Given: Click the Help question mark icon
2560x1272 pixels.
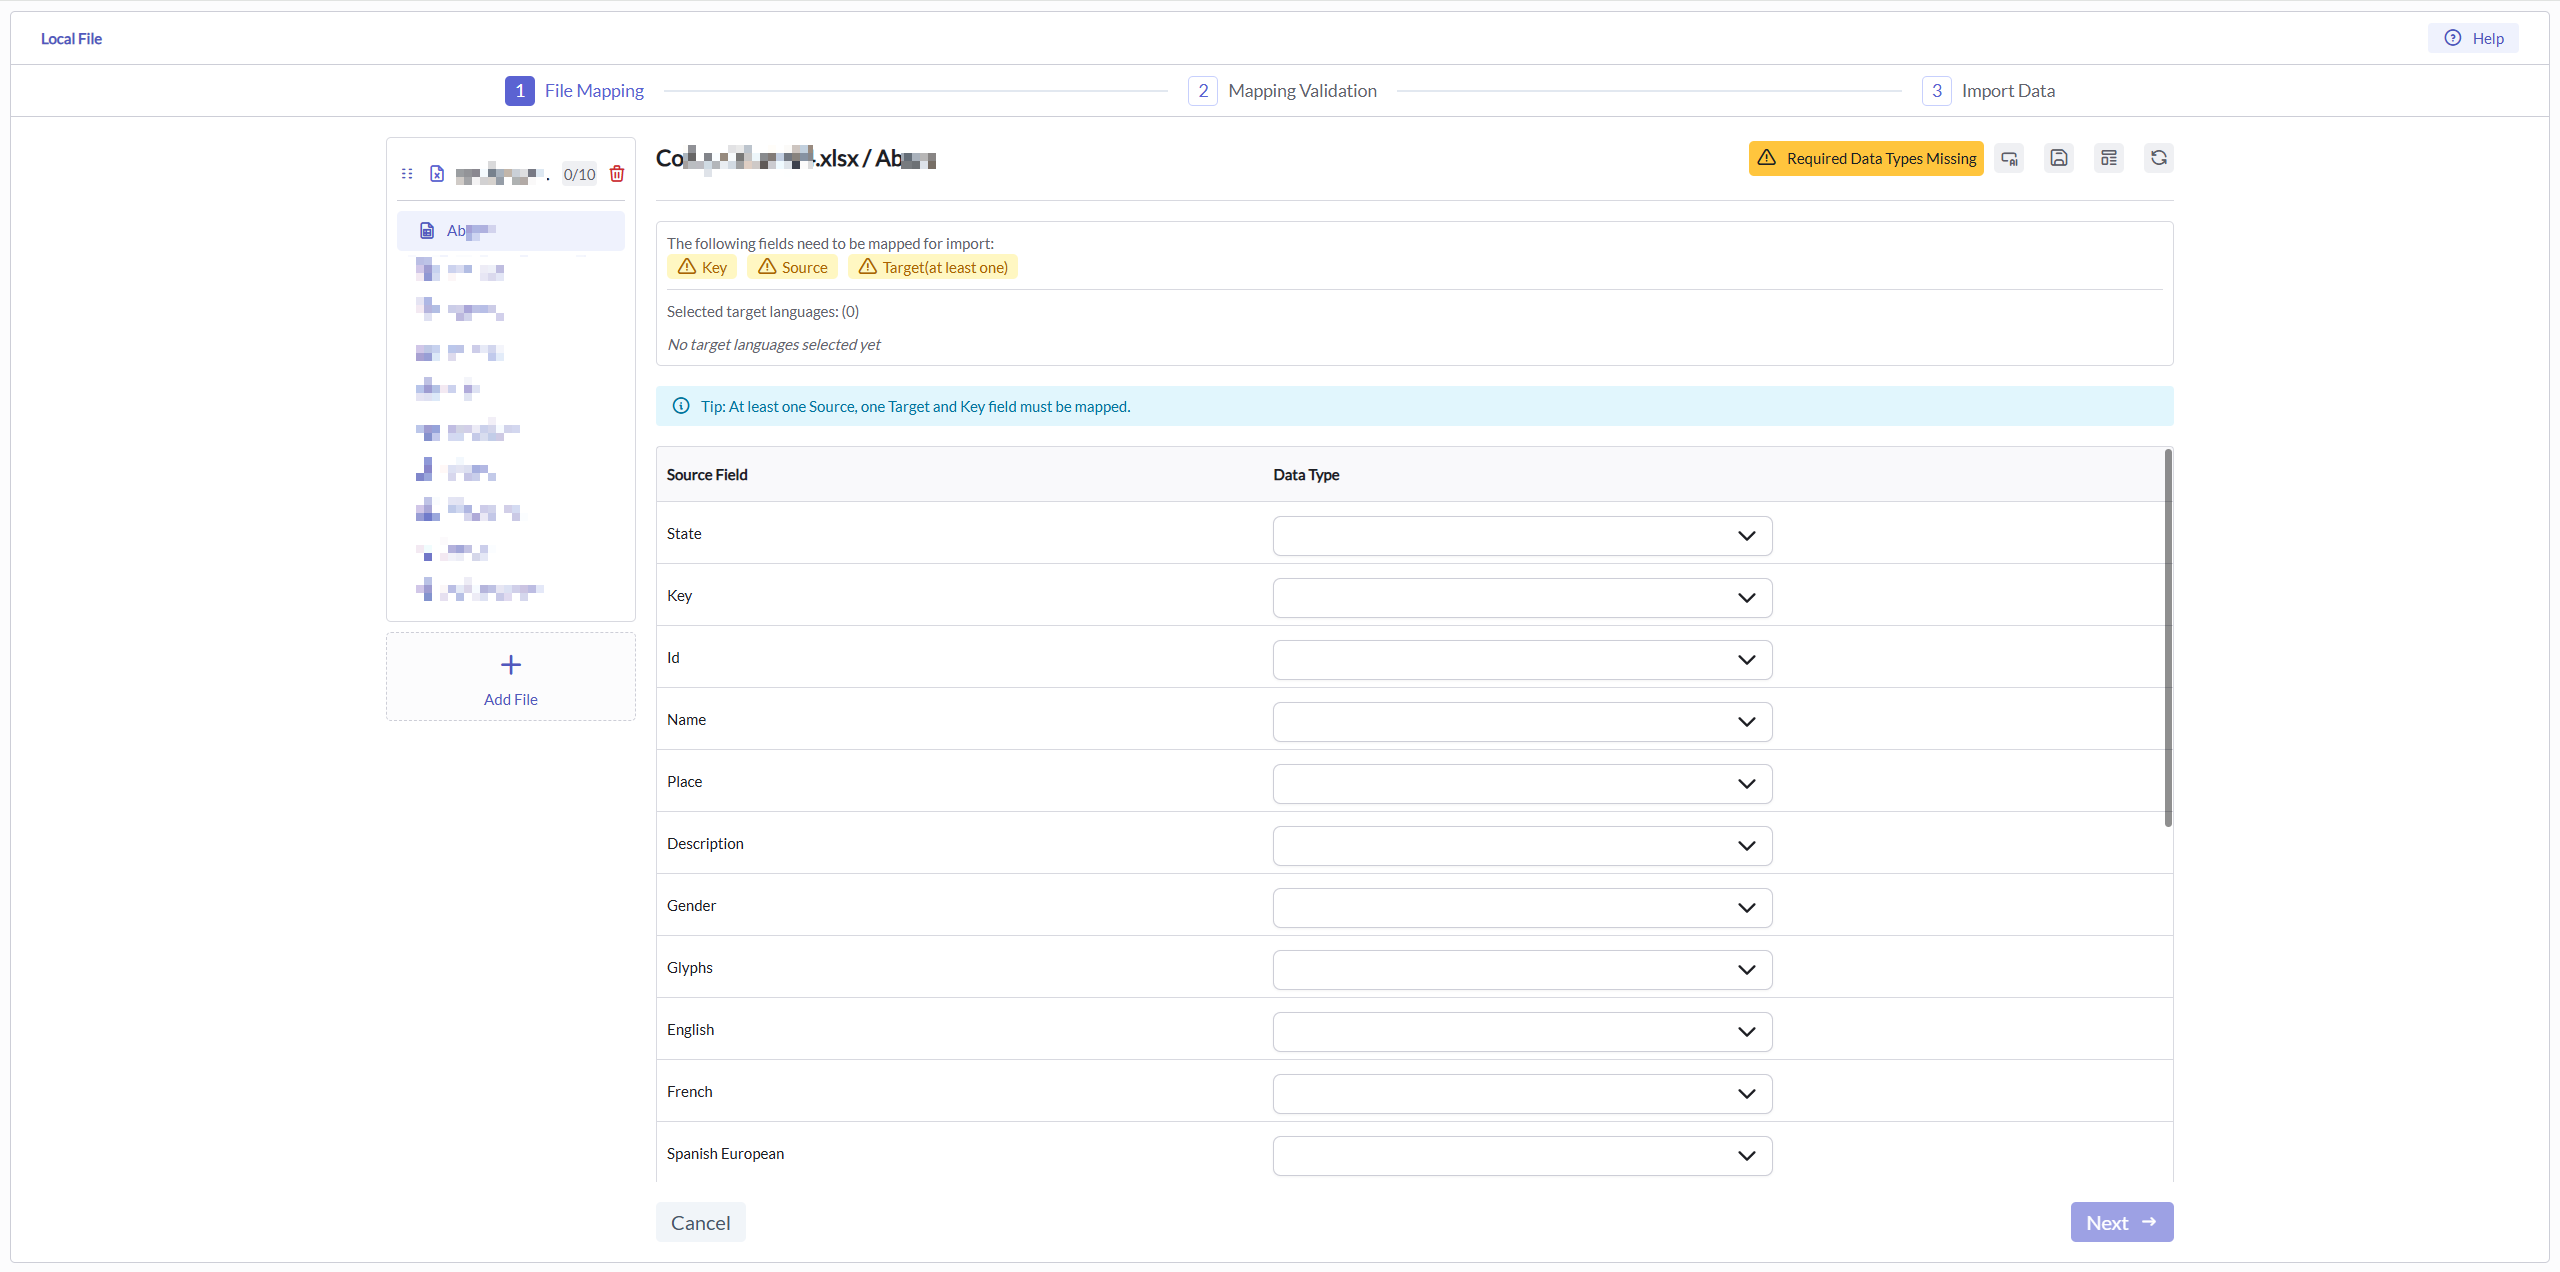Looking at the screenshot, I should (x=2453, y=38).
